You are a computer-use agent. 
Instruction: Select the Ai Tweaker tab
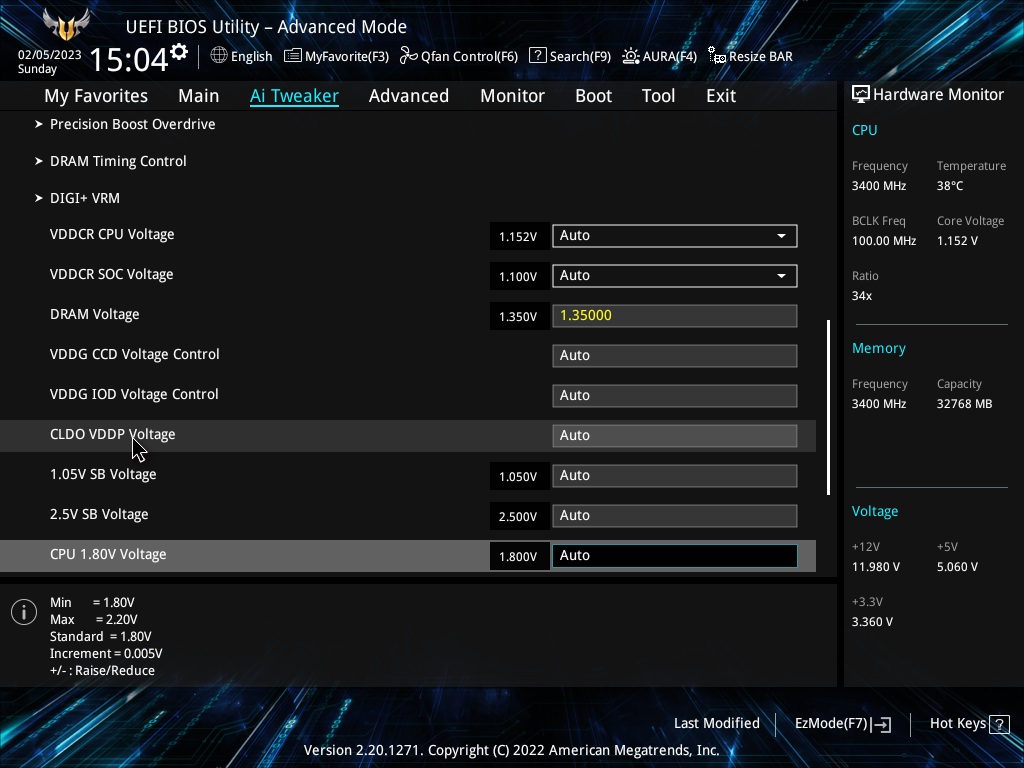294,96
